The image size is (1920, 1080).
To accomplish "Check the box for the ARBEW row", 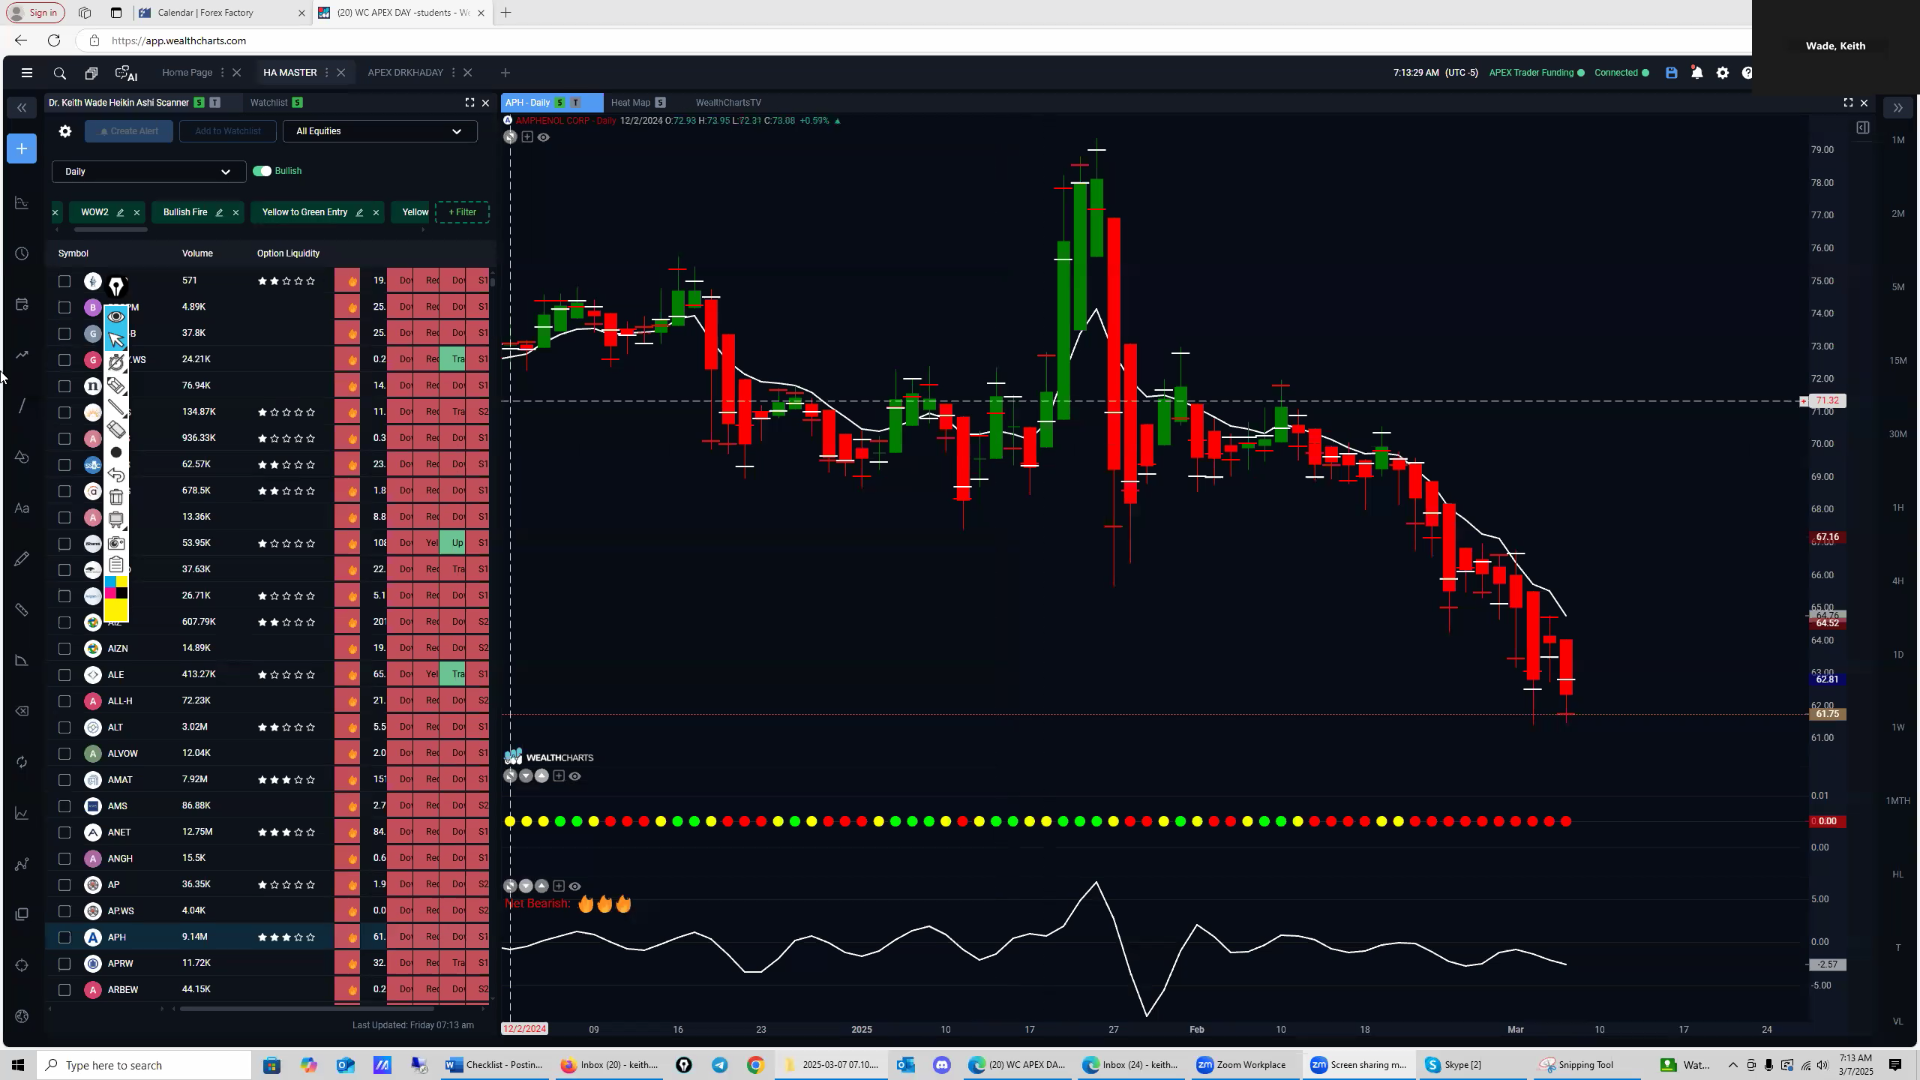I will [65, 990].
